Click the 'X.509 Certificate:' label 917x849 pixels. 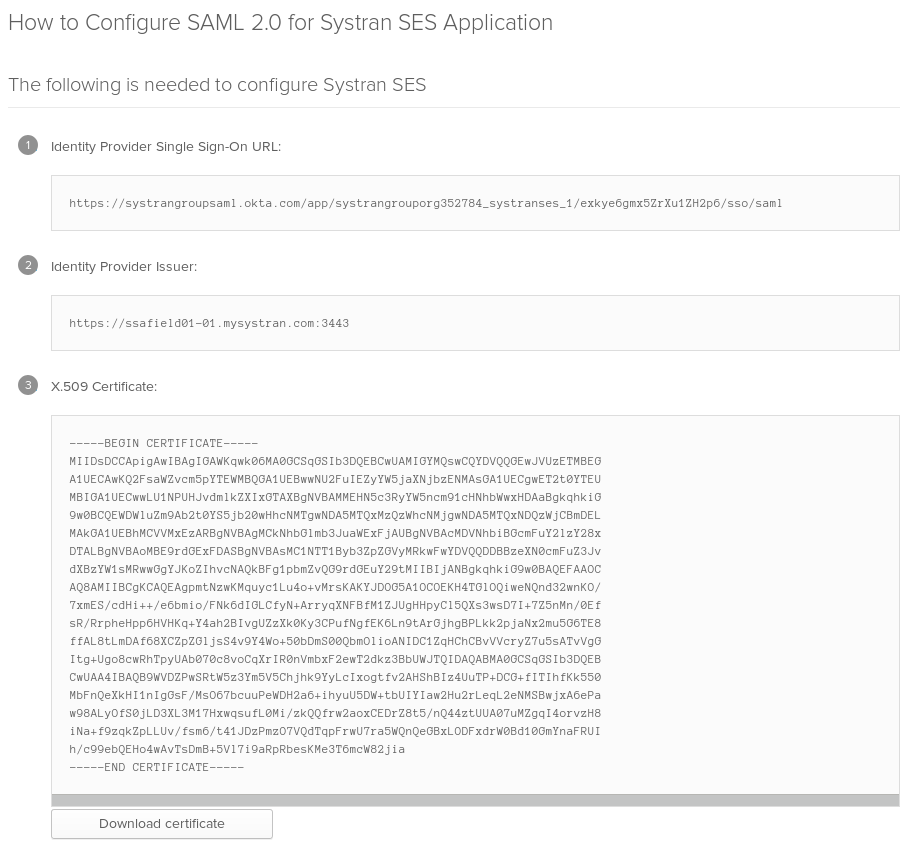(x=104, y=386)
